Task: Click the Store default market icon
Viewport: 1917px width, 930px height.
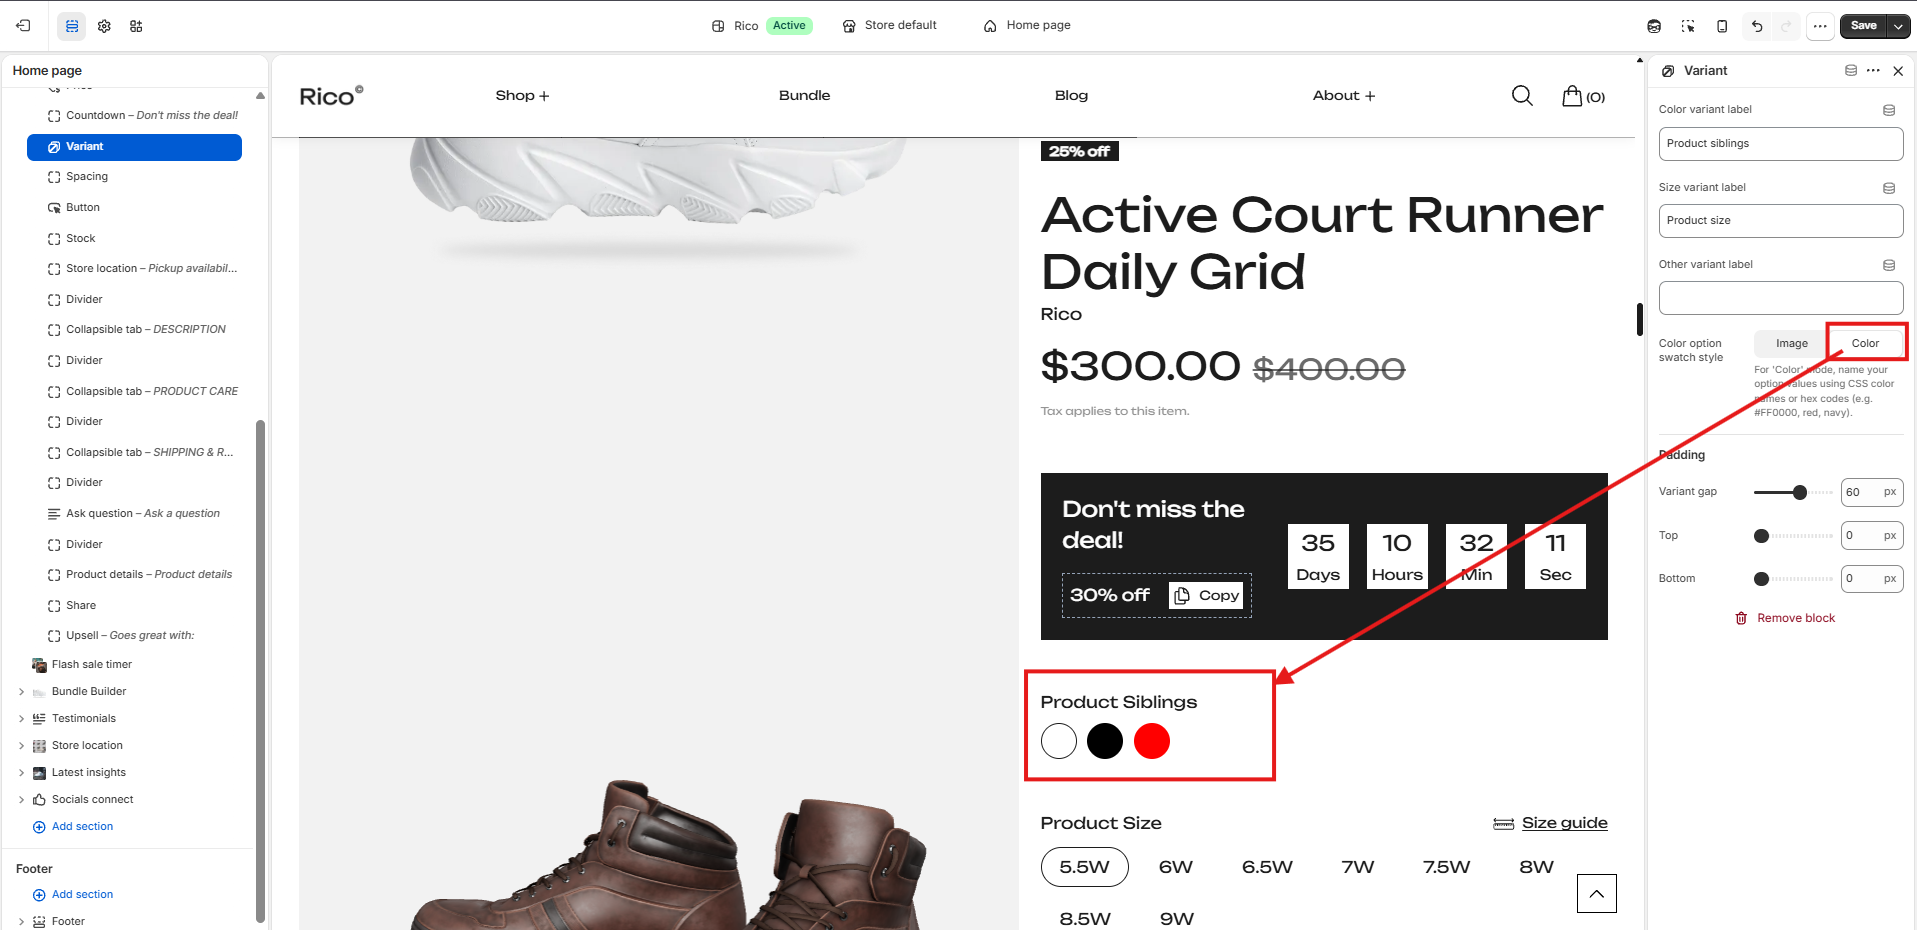Action: pos(849,26)
